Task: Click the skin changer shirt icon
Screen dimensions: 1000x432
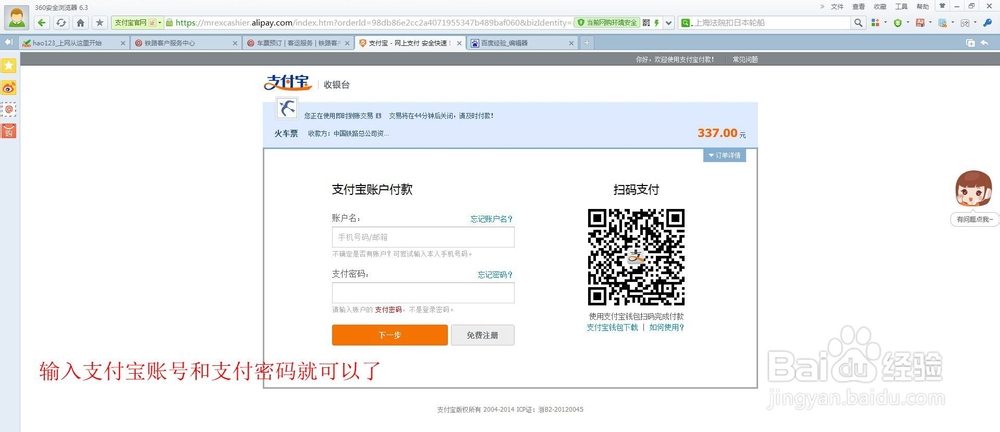Action: (x=941, y=6)
